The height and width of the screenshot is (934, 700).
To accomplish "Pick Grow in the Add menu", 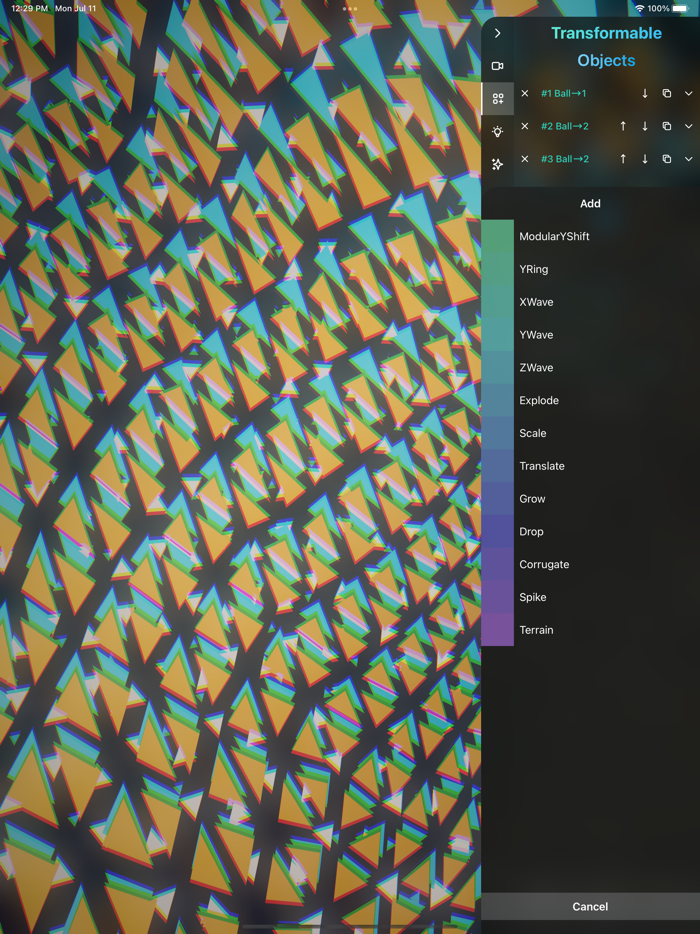I will coord(590,499).
